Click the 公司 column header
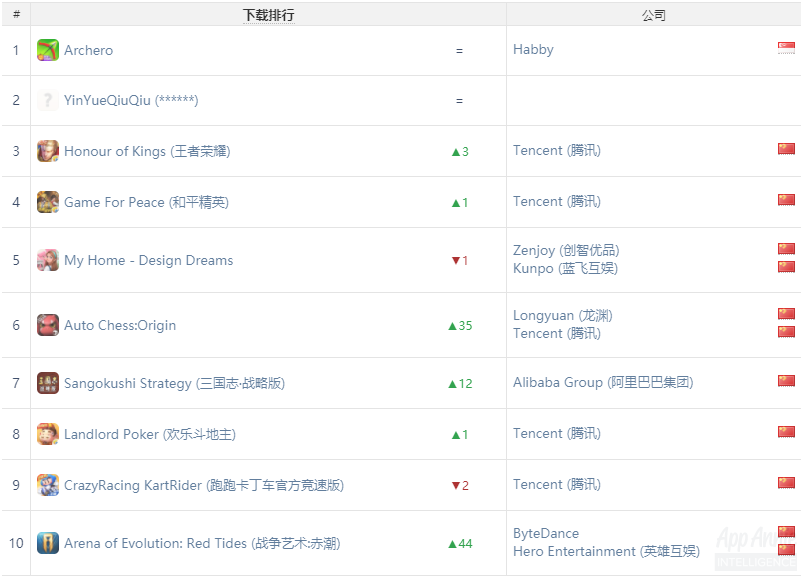805x579 pixels. [x=654, y=15]
